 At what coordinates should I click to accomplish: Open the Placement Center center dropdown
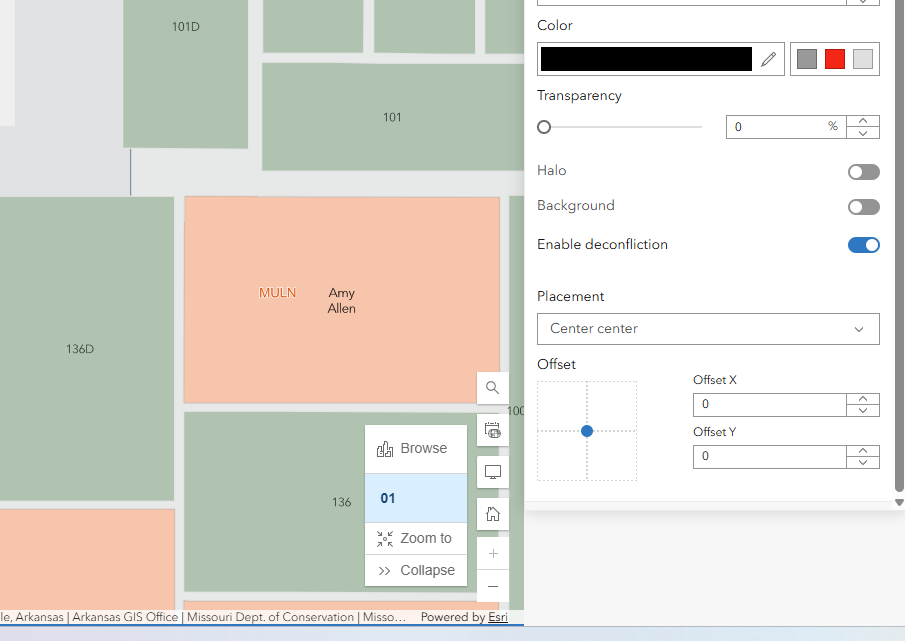tap(708, 329)
